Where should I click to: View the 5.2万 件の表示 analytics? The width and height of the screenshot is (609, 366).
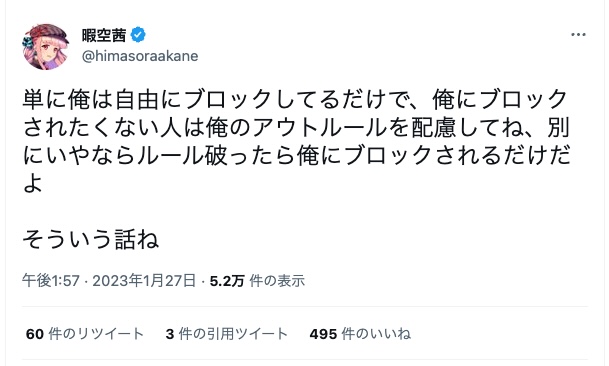pyautogui.click(x=257, y=281)
